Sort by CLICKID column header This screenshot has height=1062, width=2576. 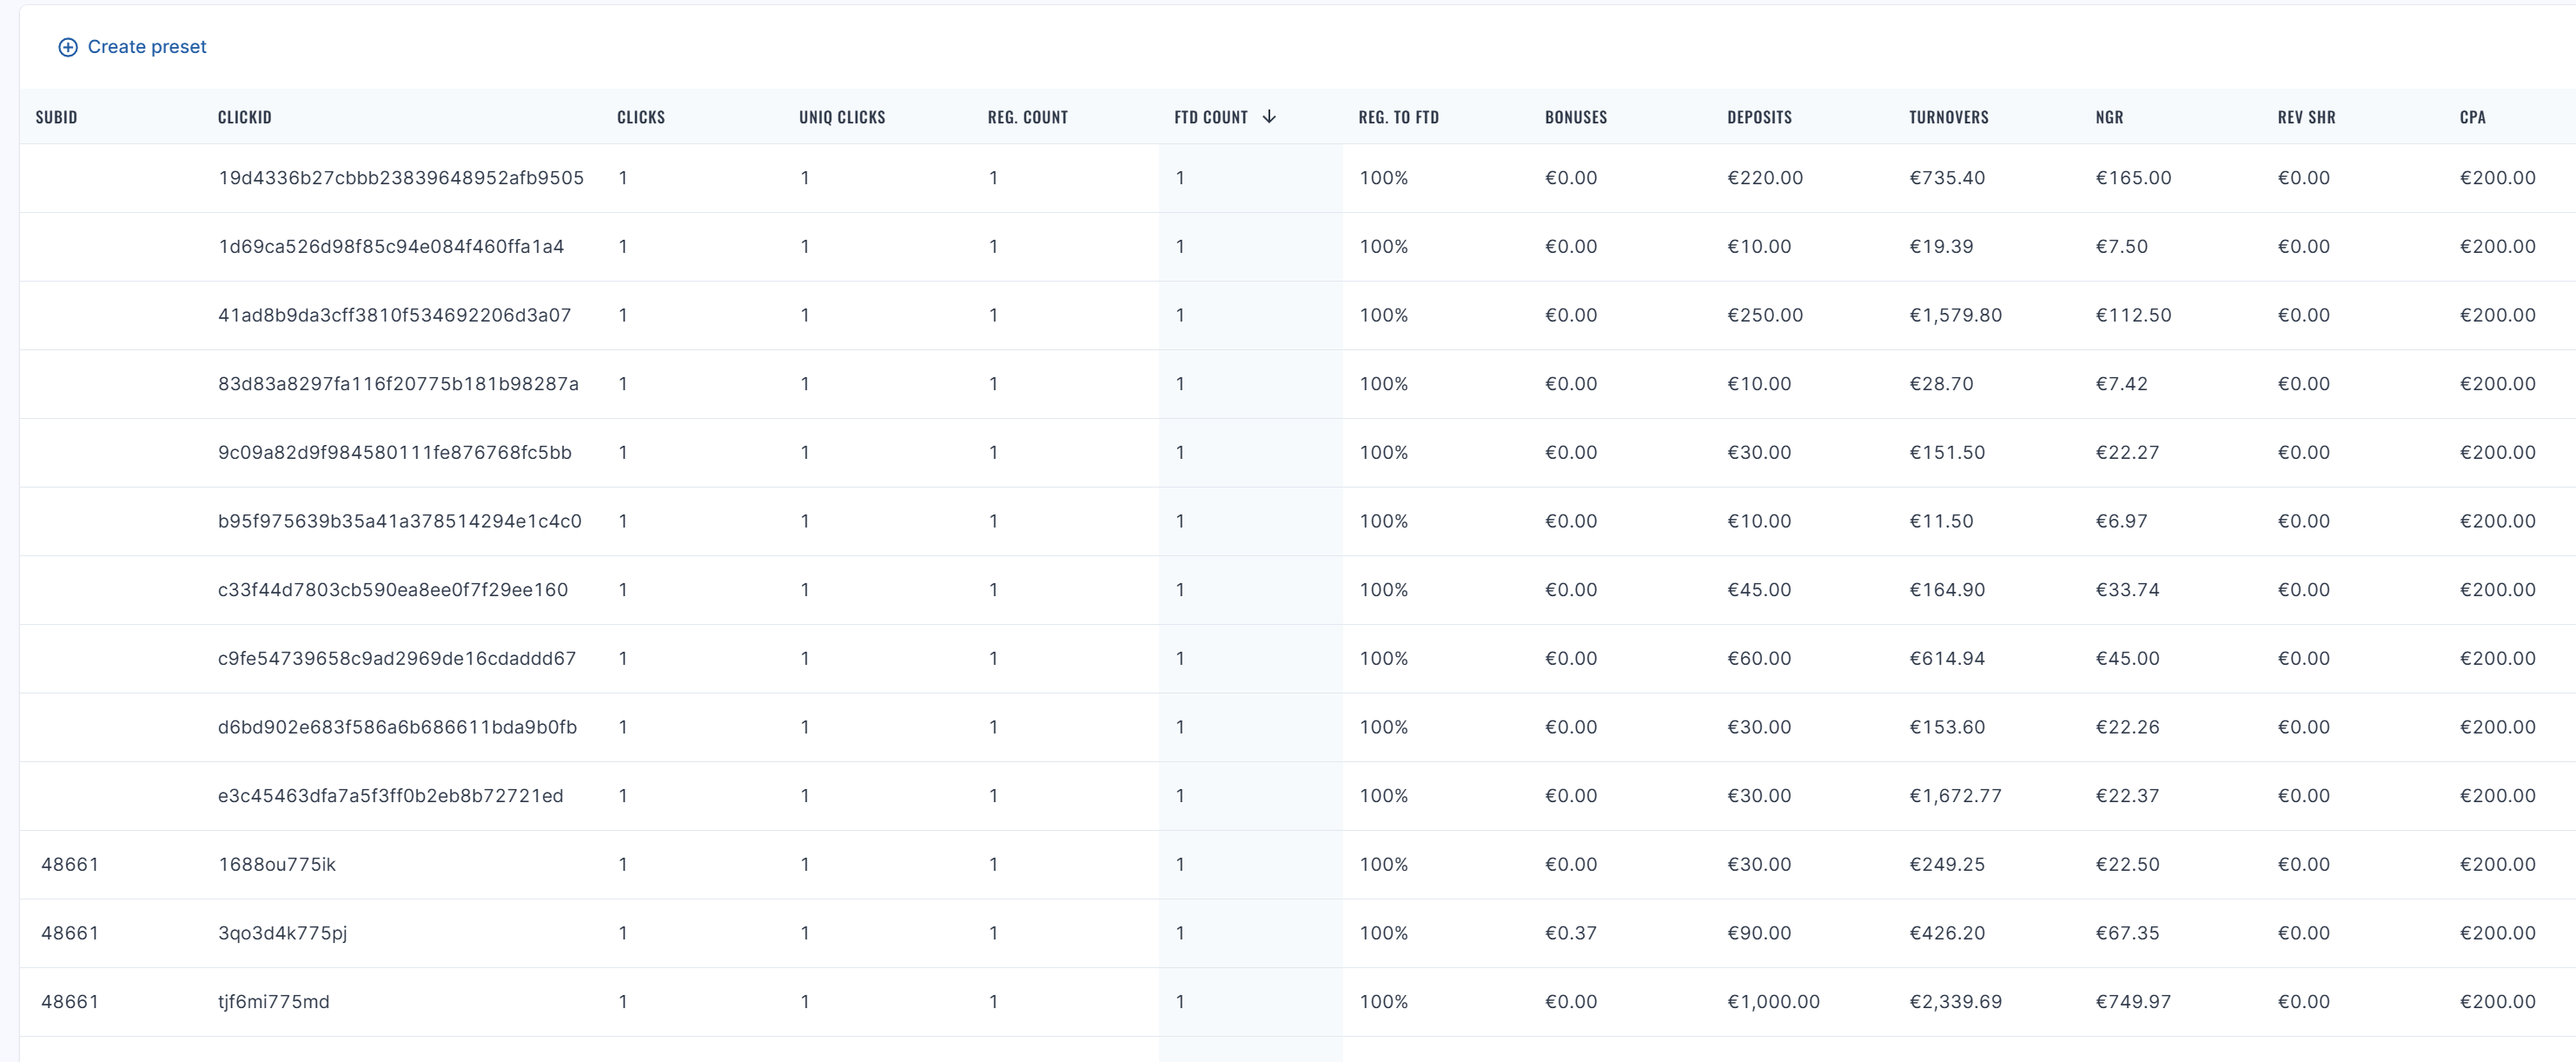(245, 117)
